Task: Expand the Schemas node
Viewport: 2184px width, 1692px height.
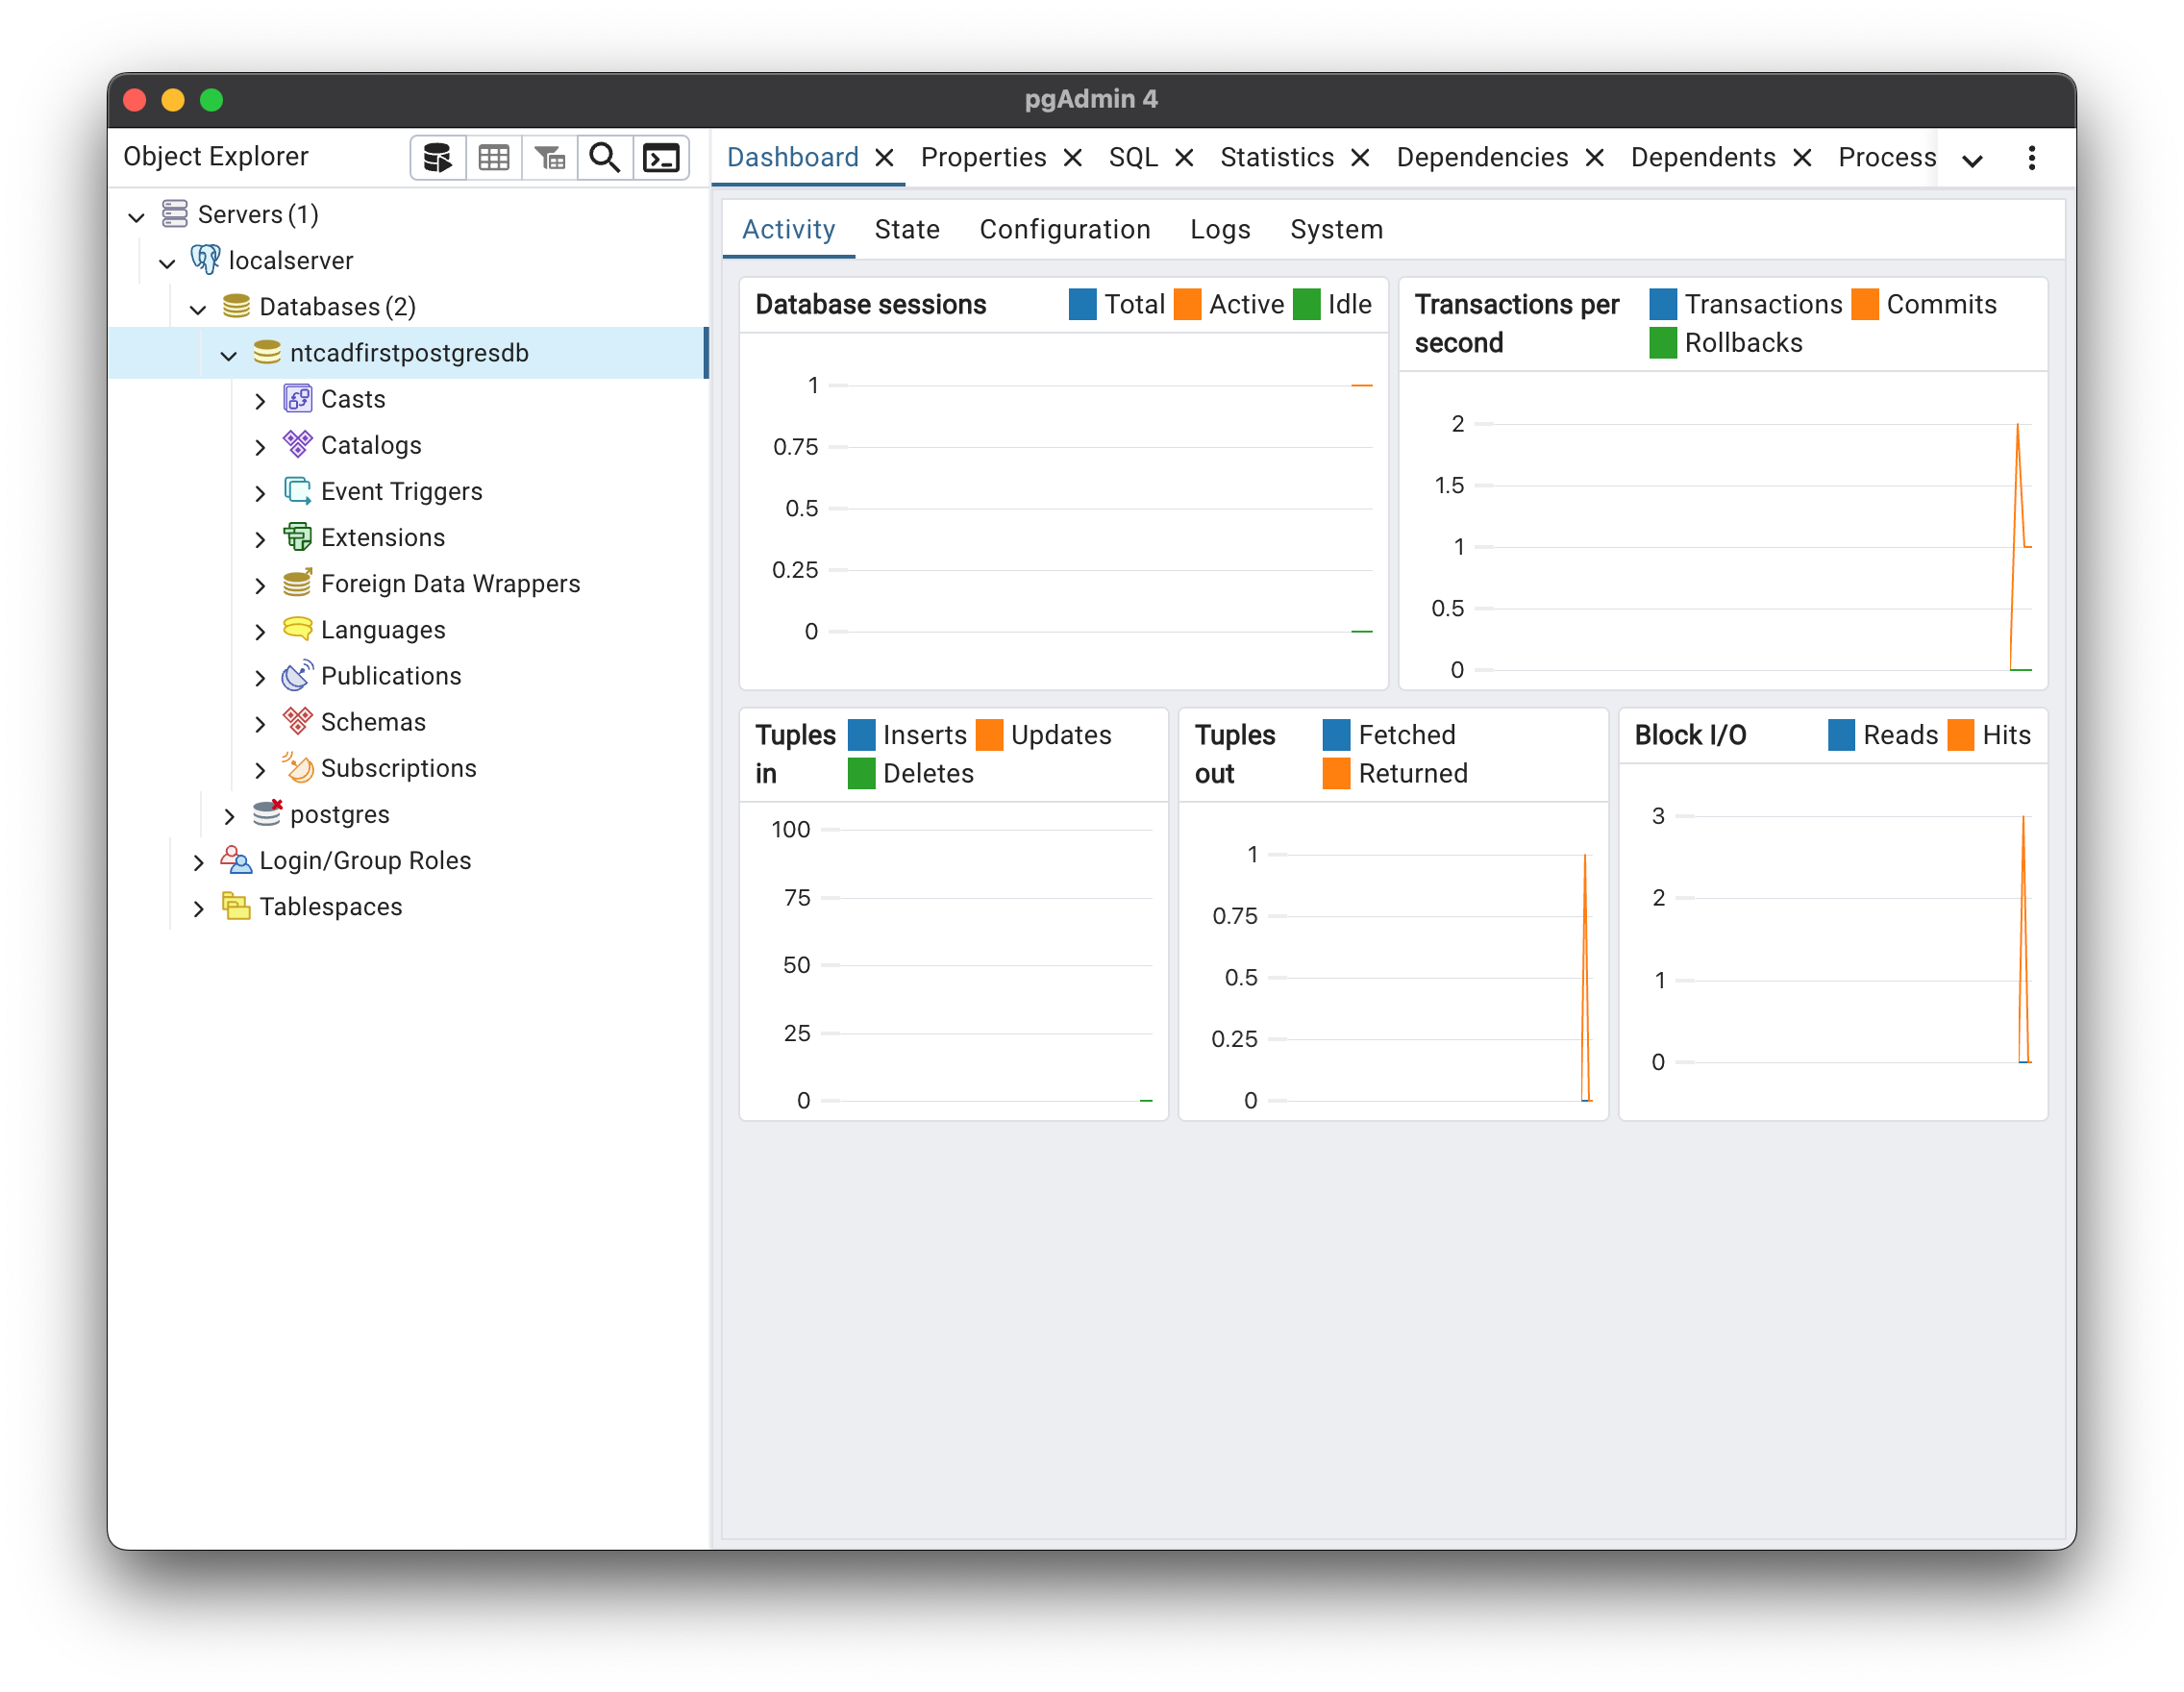Action: [260, 723]
